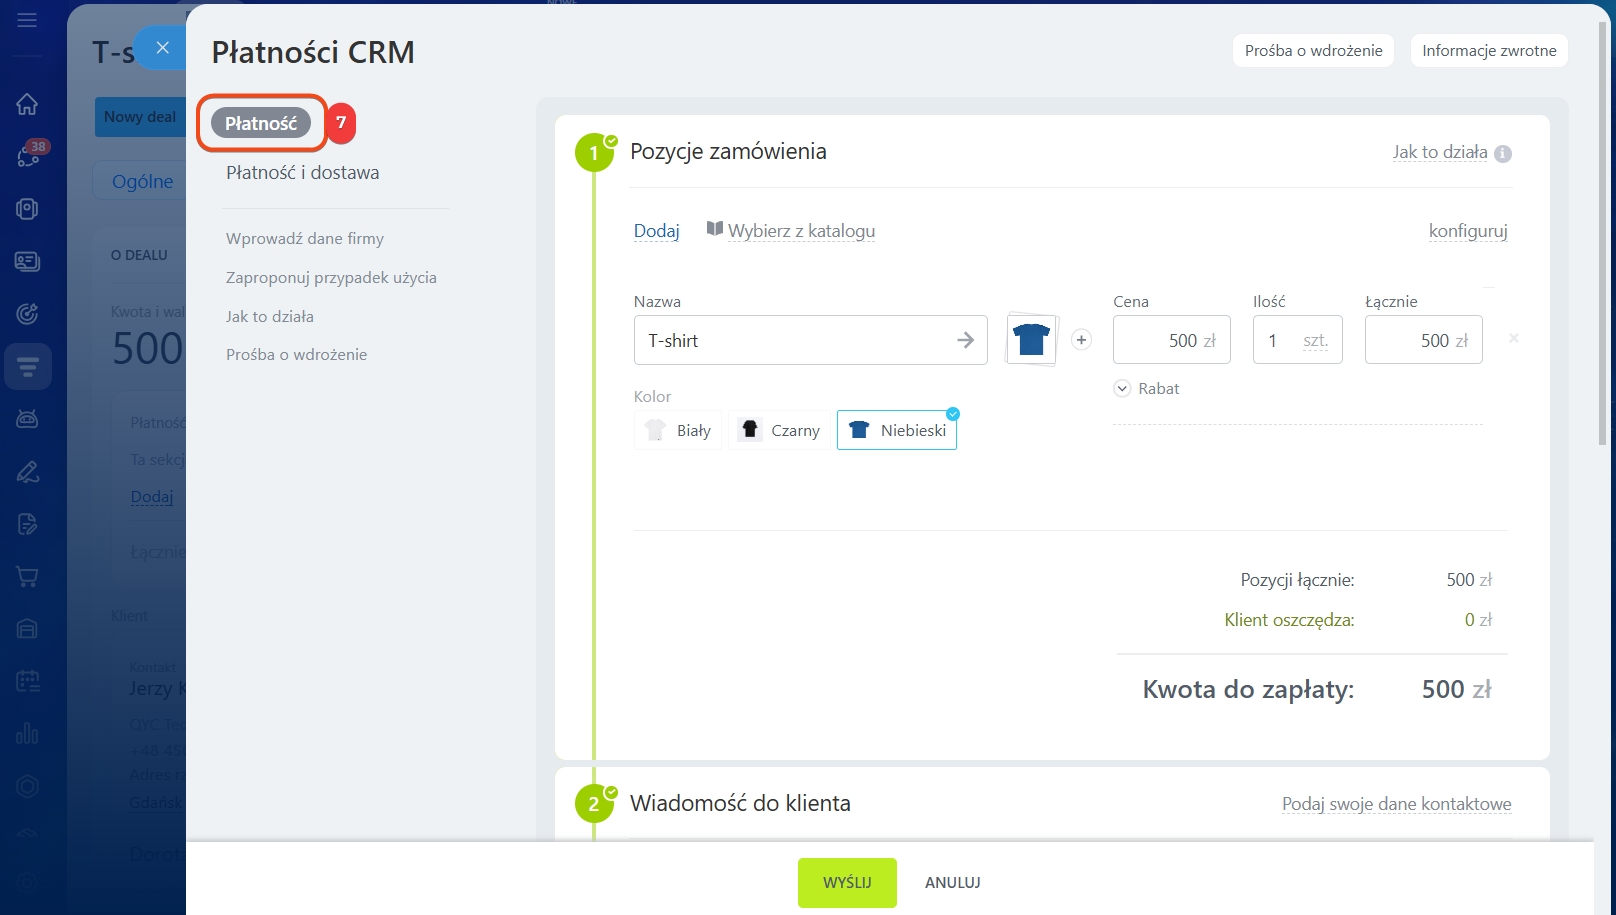Image resolution: width=1616 pixels, height=915 pixels.
Task: Click the catalog book icon
Action: click(715, 229)
